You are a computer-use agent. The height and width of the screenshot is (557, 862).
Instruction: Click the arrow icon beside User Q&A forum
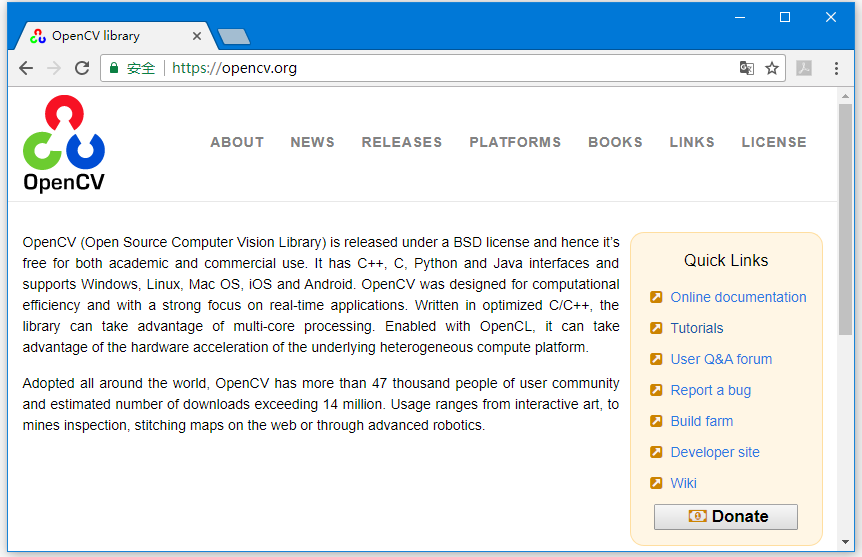coord(656,359)
